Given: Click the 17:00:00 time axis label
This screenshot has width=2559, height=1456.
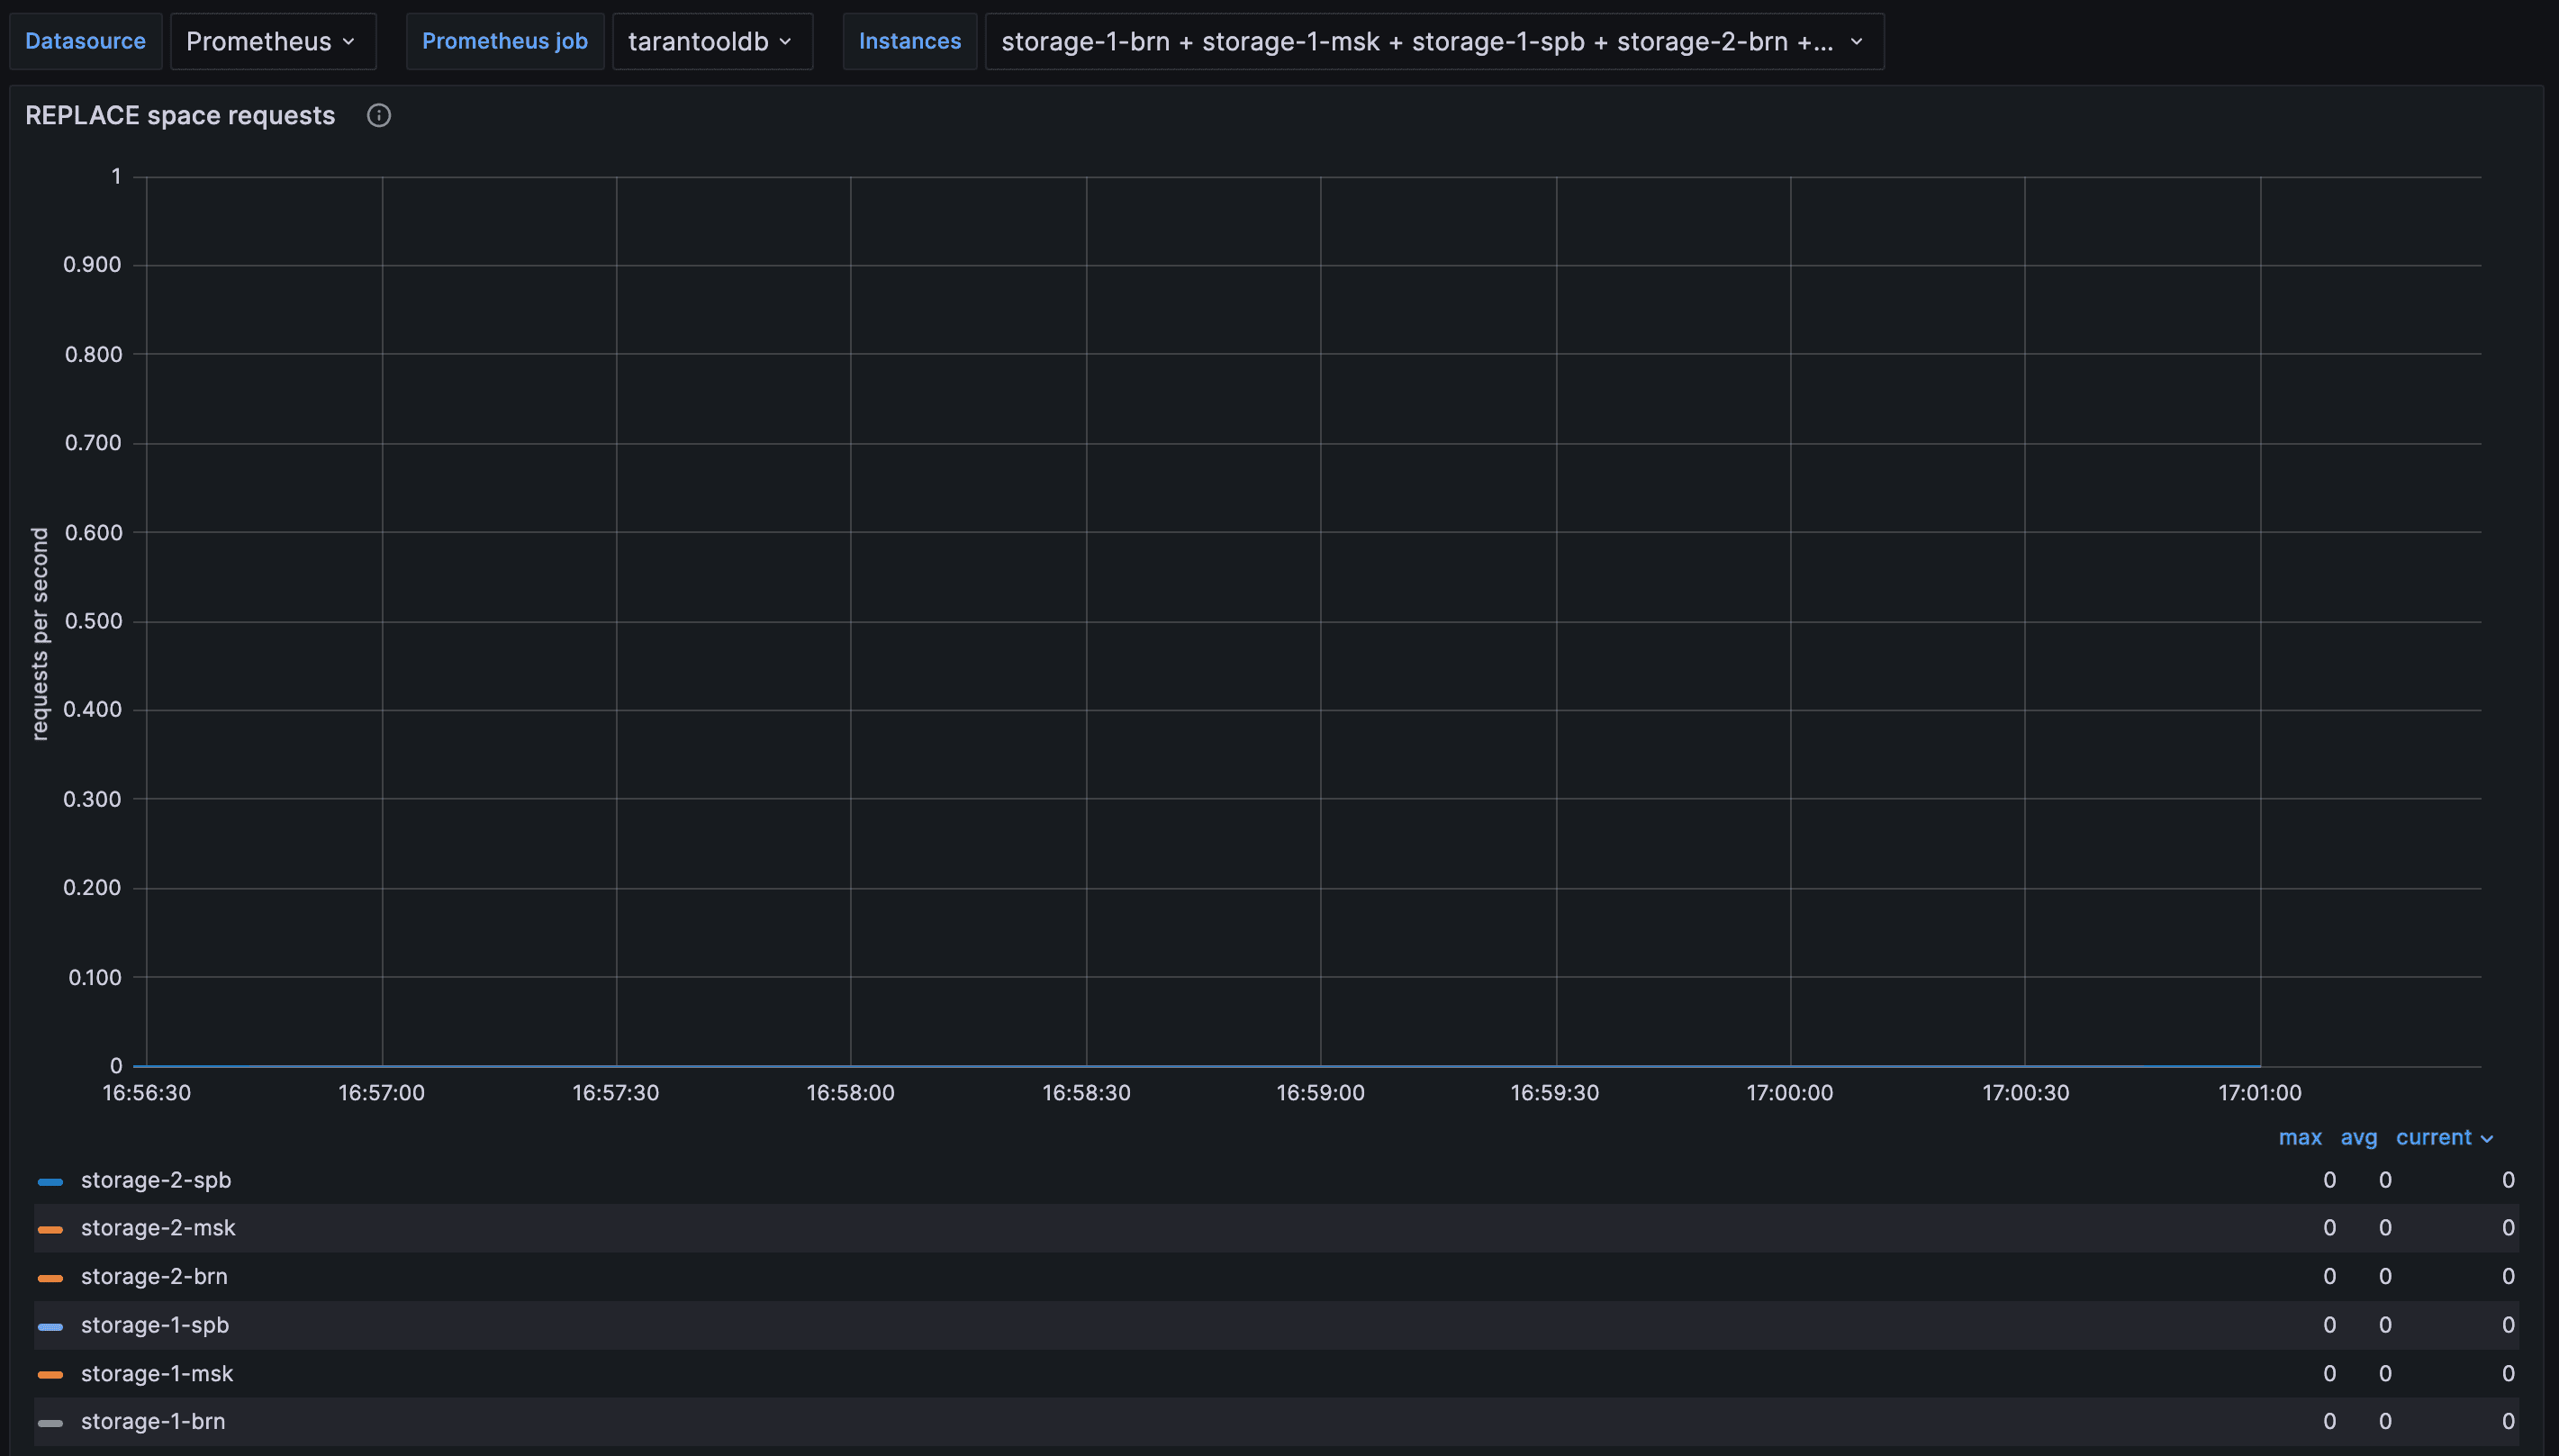Looking at the screenshot, I should point(1790,1093).
